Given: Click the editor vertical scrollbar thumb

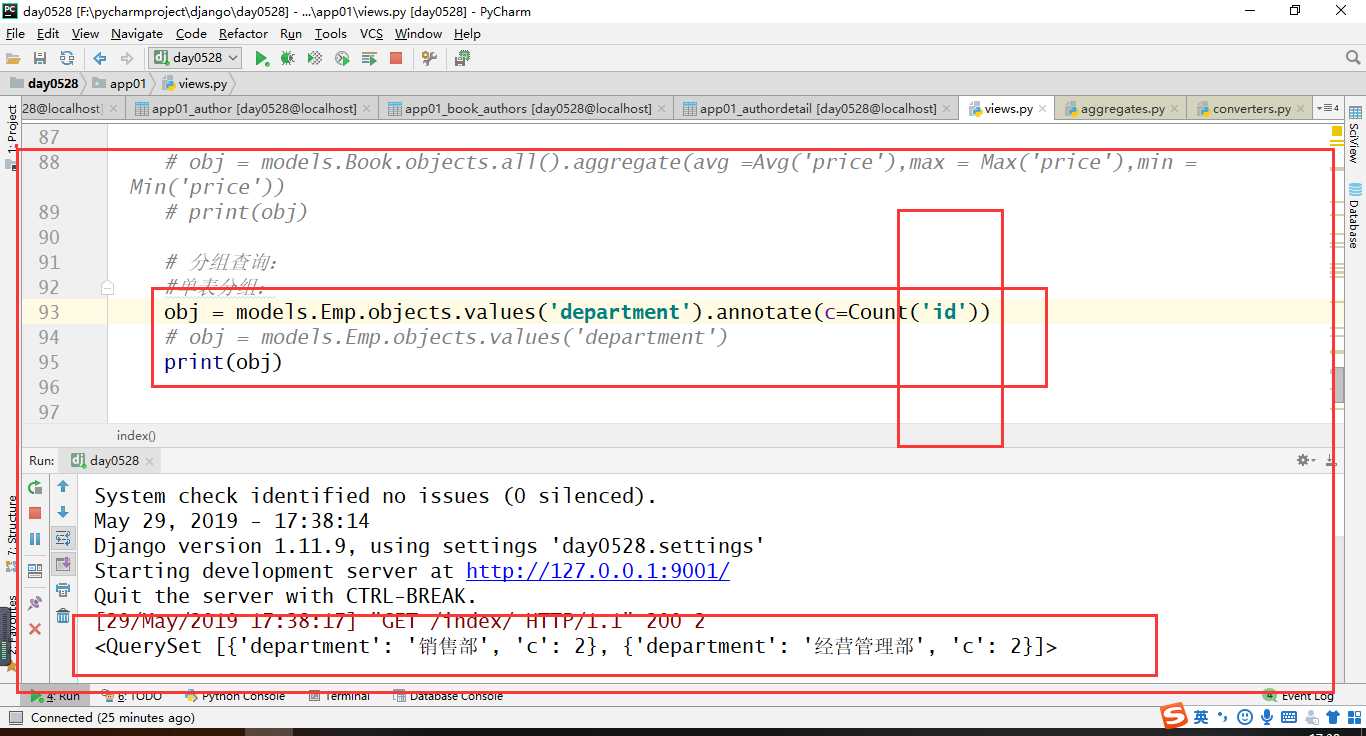Looking at the screenshot, I should (x=1337, y=384).
